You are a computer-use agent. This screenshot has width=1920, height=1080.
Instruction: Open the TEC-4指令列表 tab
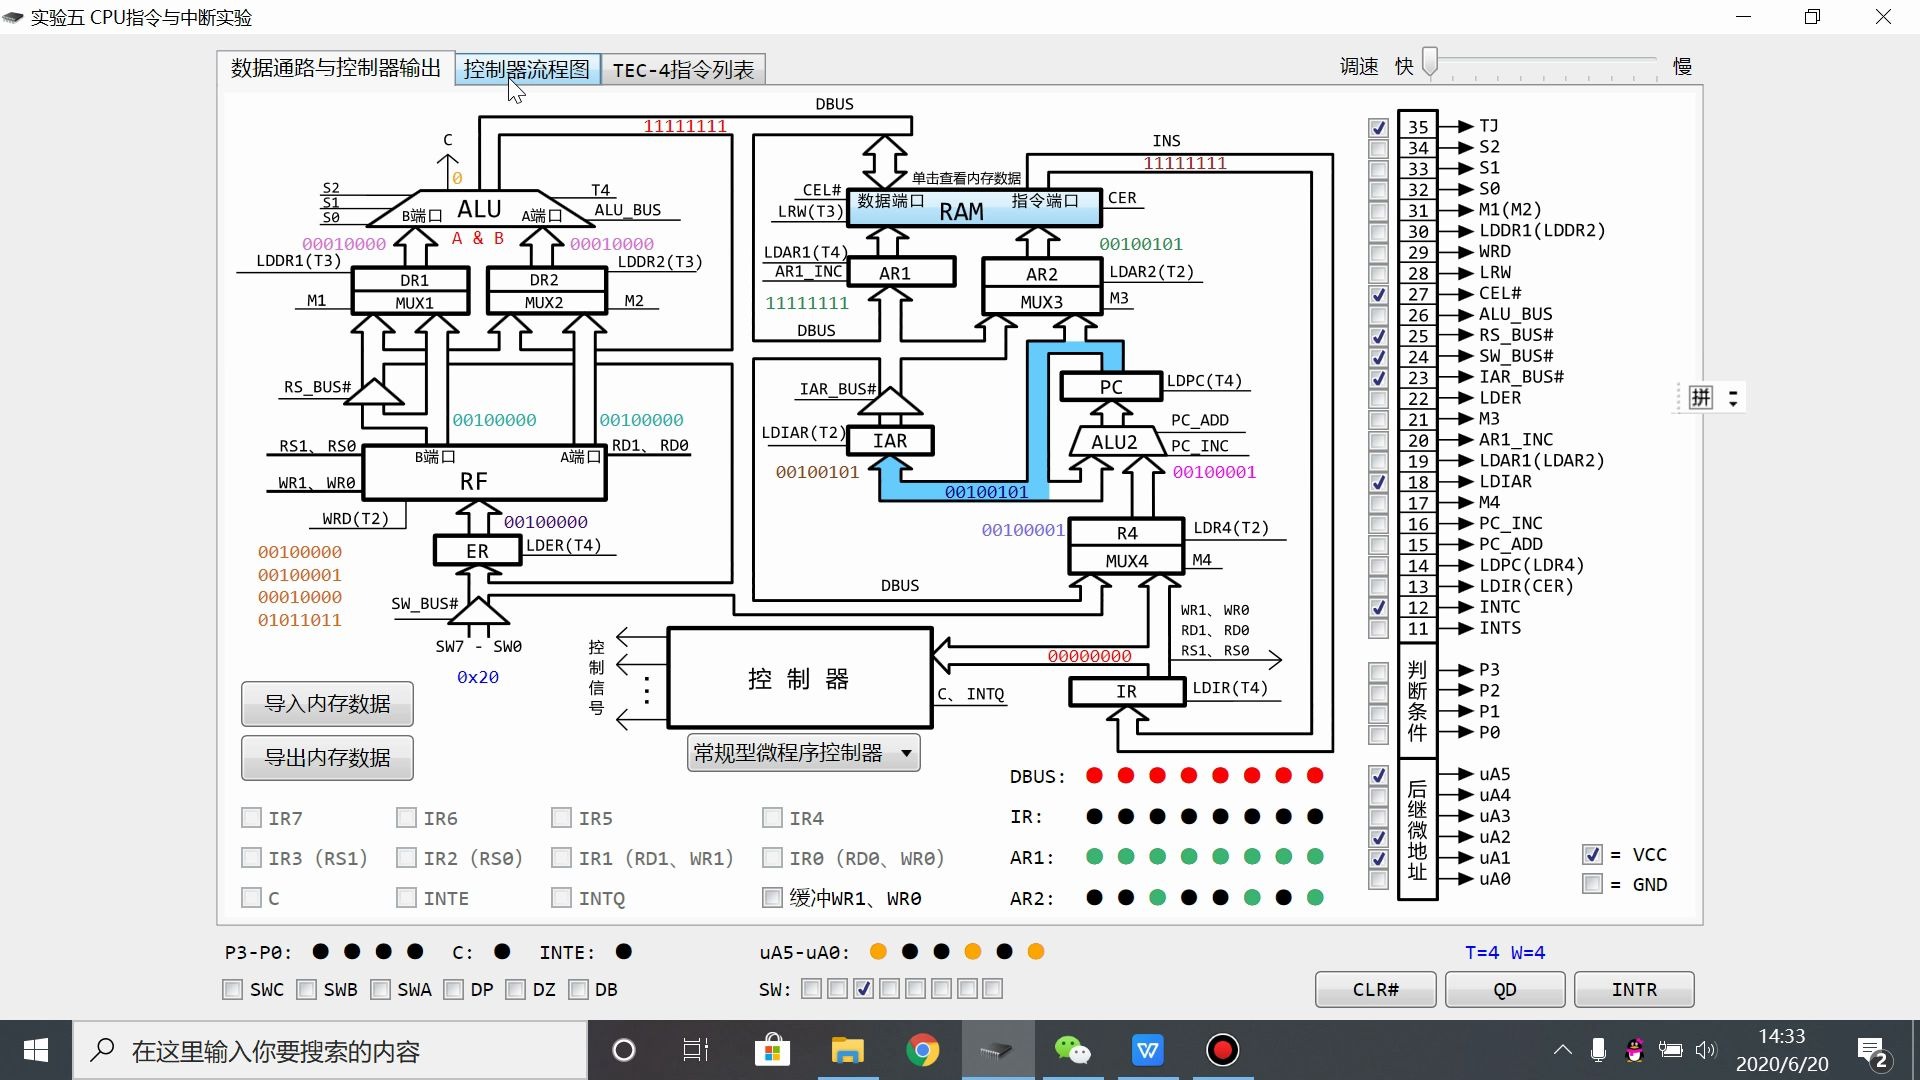(x=683, y=70)
